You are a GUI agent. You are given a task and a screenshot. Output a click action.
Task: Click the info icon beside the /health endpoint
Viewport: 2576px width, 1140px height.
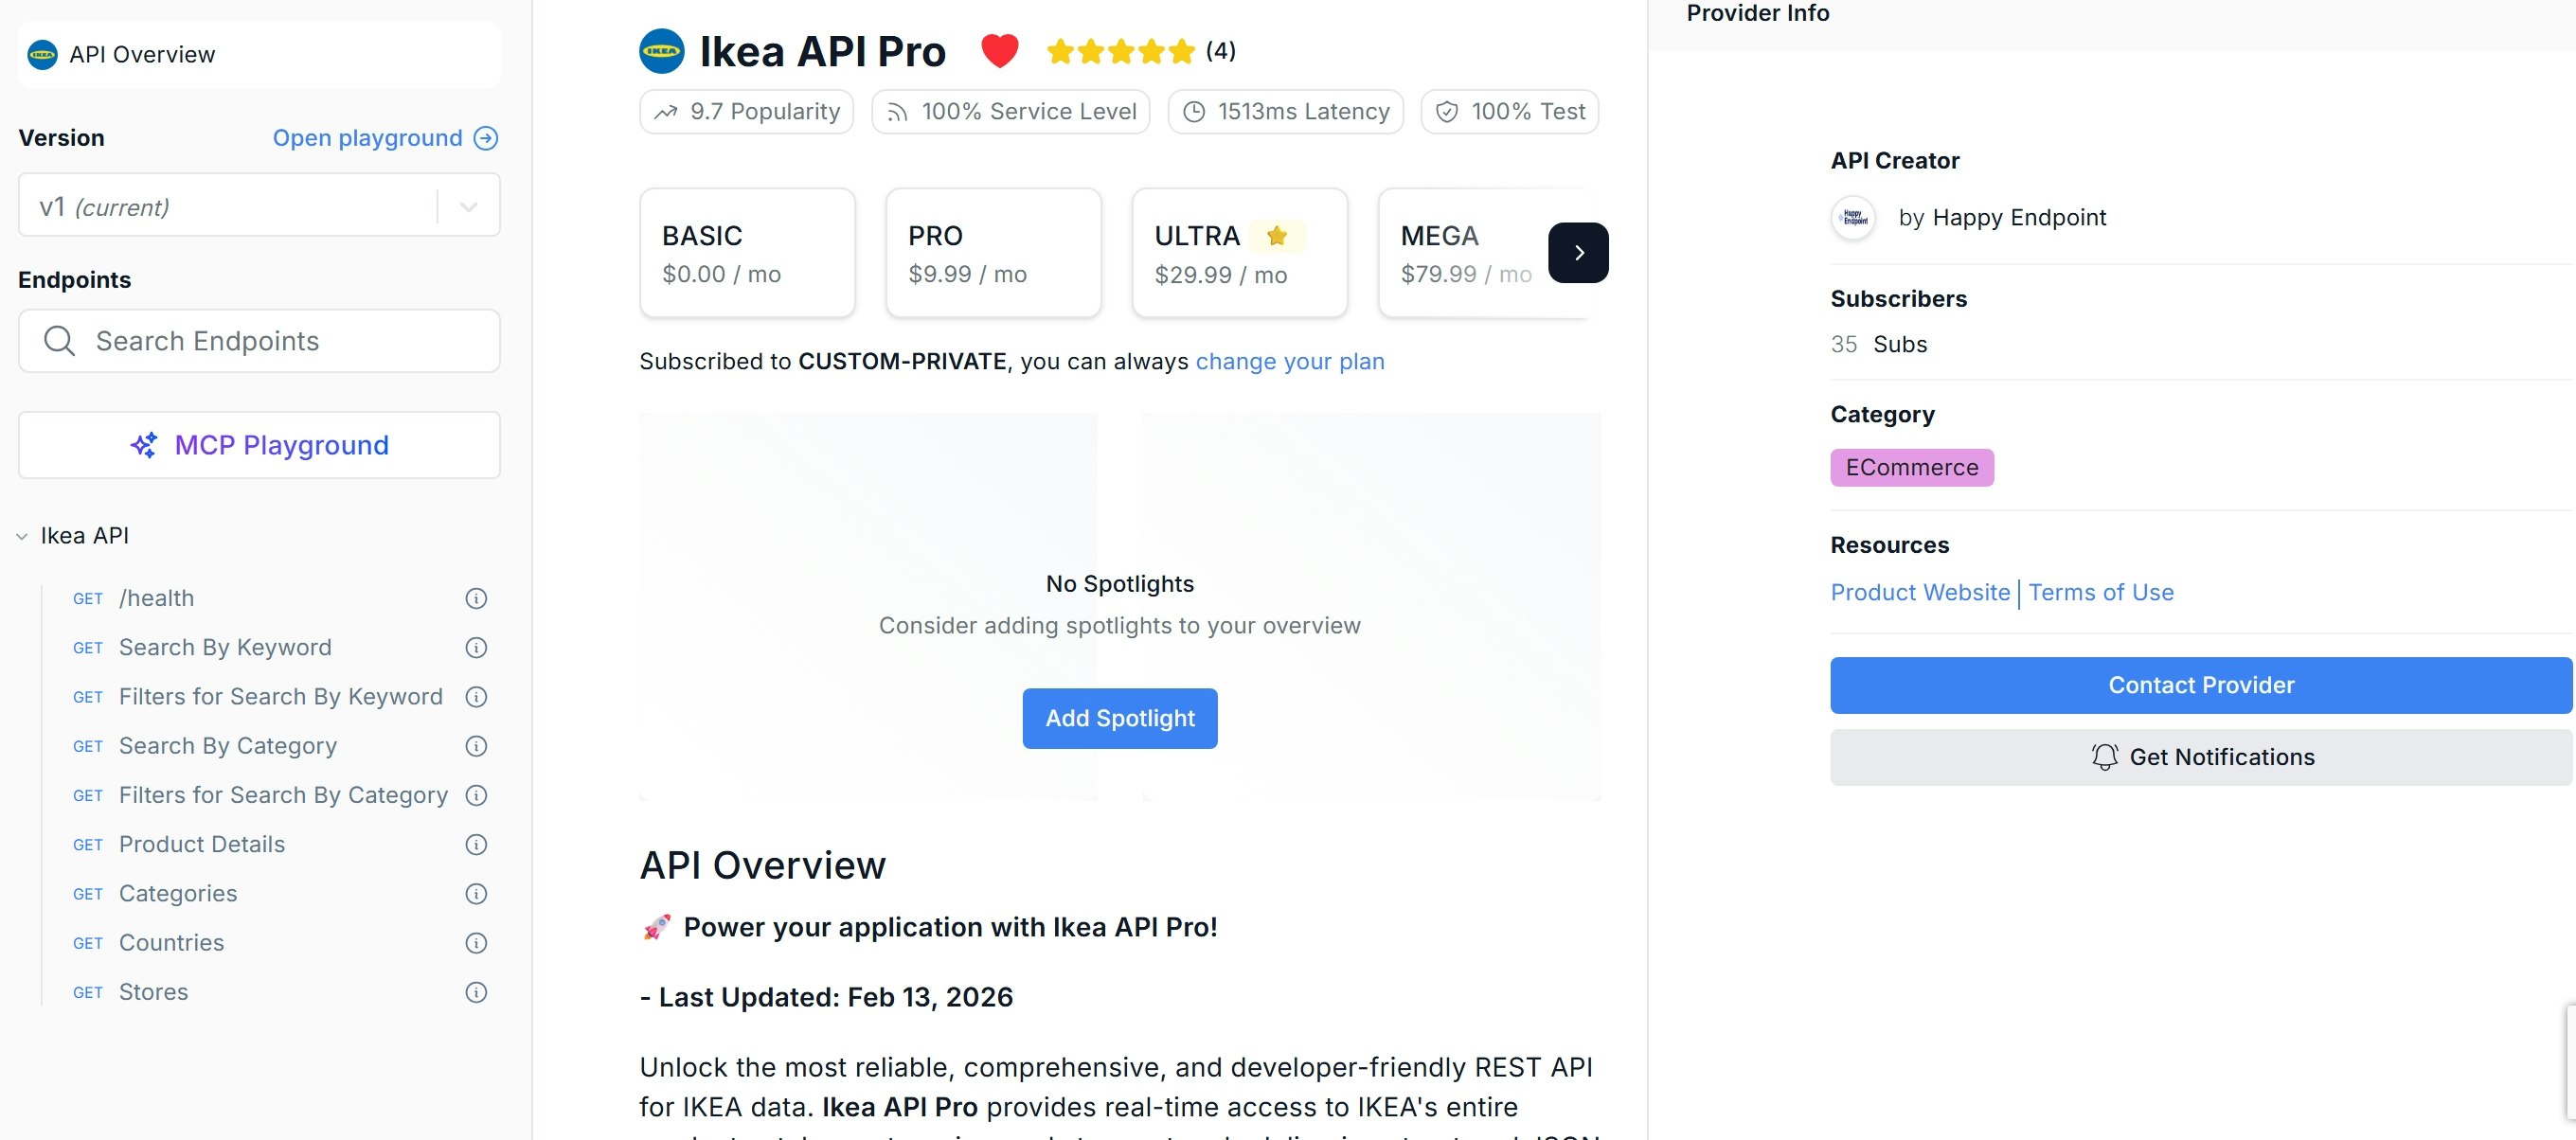pos(475,598)
